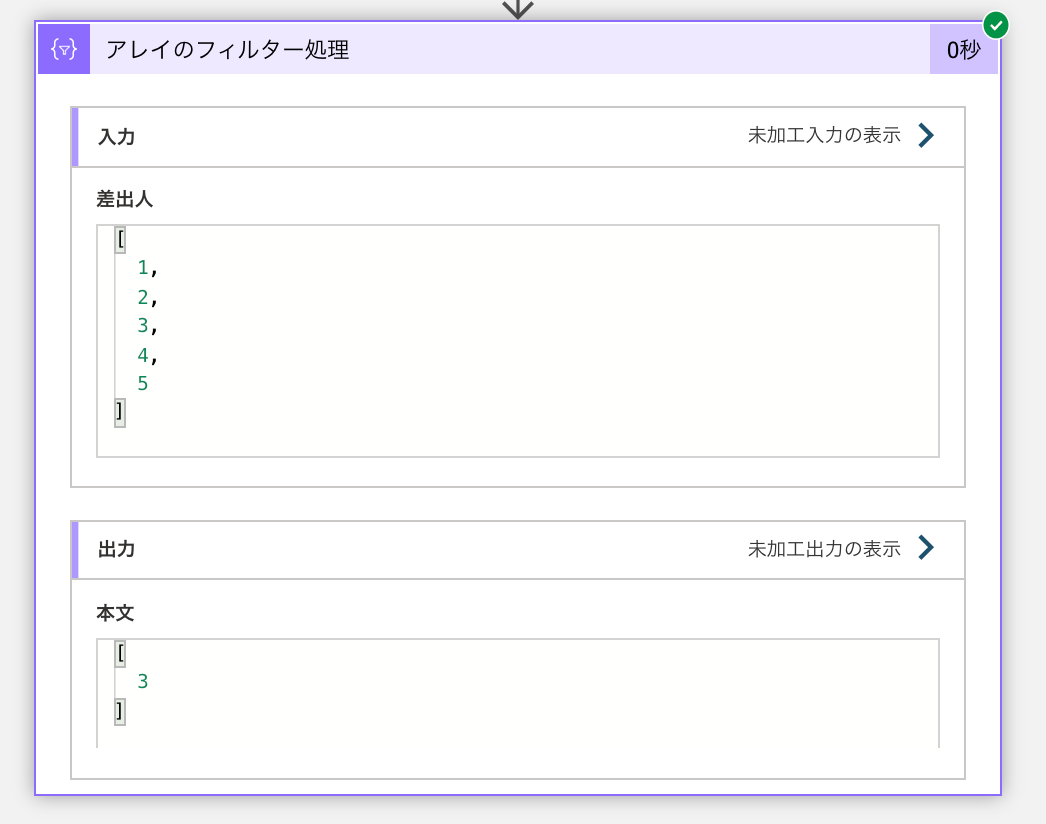This screenshot has height=824, width=1046.
Task: Open 未加工出力の表示 link
Action: tap(824, 549)
